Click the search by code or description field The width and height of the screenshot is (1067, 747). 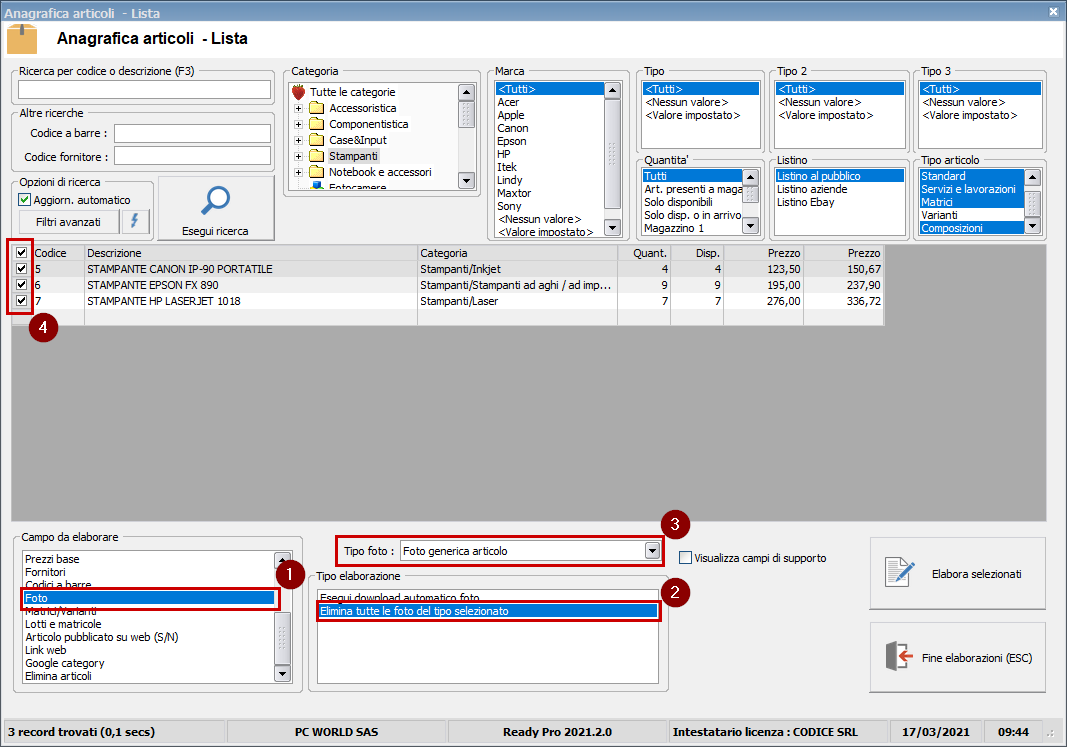tap(144, 90)
